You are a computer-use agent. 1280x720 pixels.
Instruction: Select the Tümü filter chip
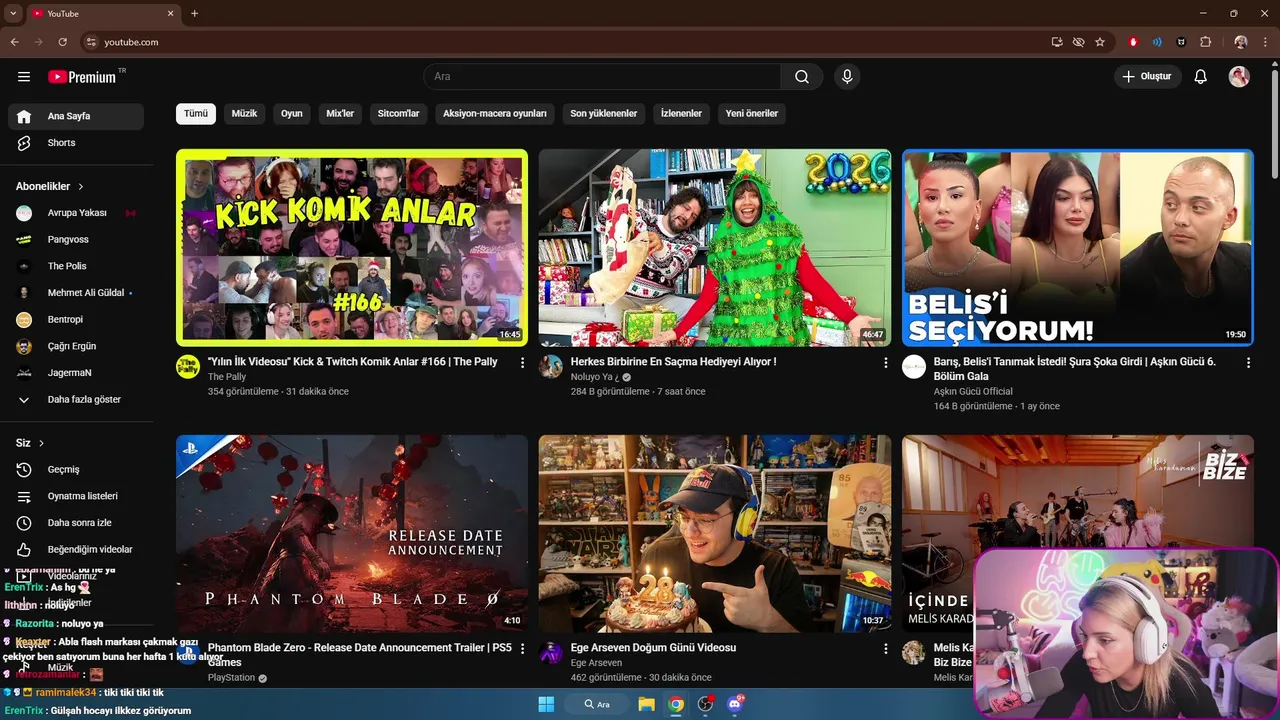[x=196, y=114]
